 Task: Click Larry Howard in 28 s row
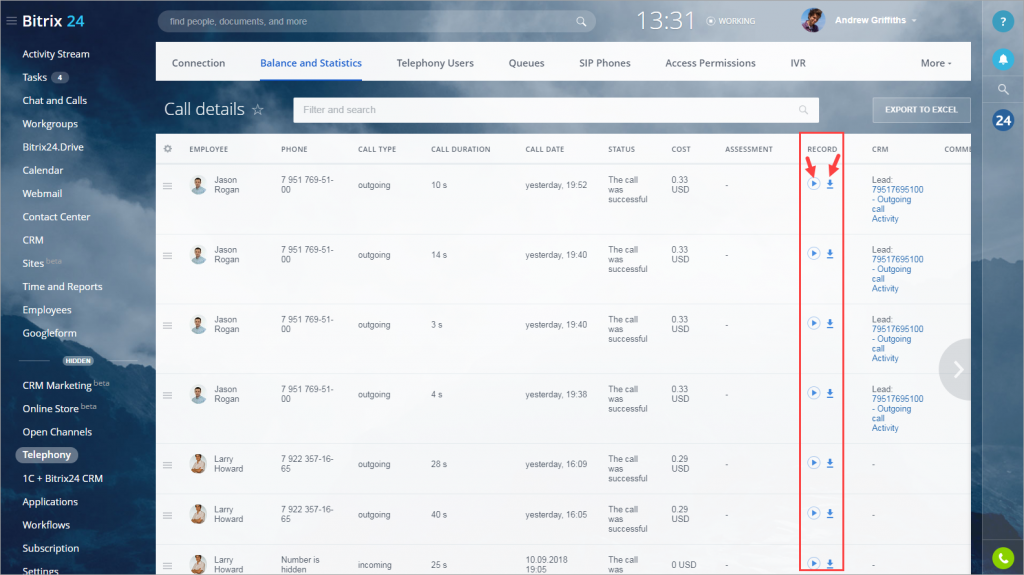(229, 464)
